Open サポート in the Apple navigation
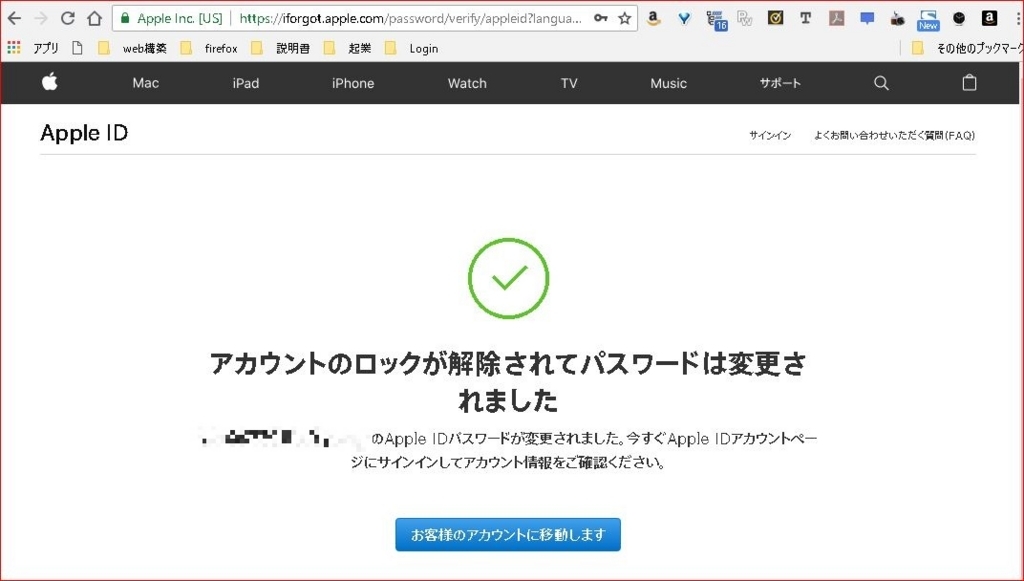The height and width of the screenshot is (581, 1024). click(780, 83)
